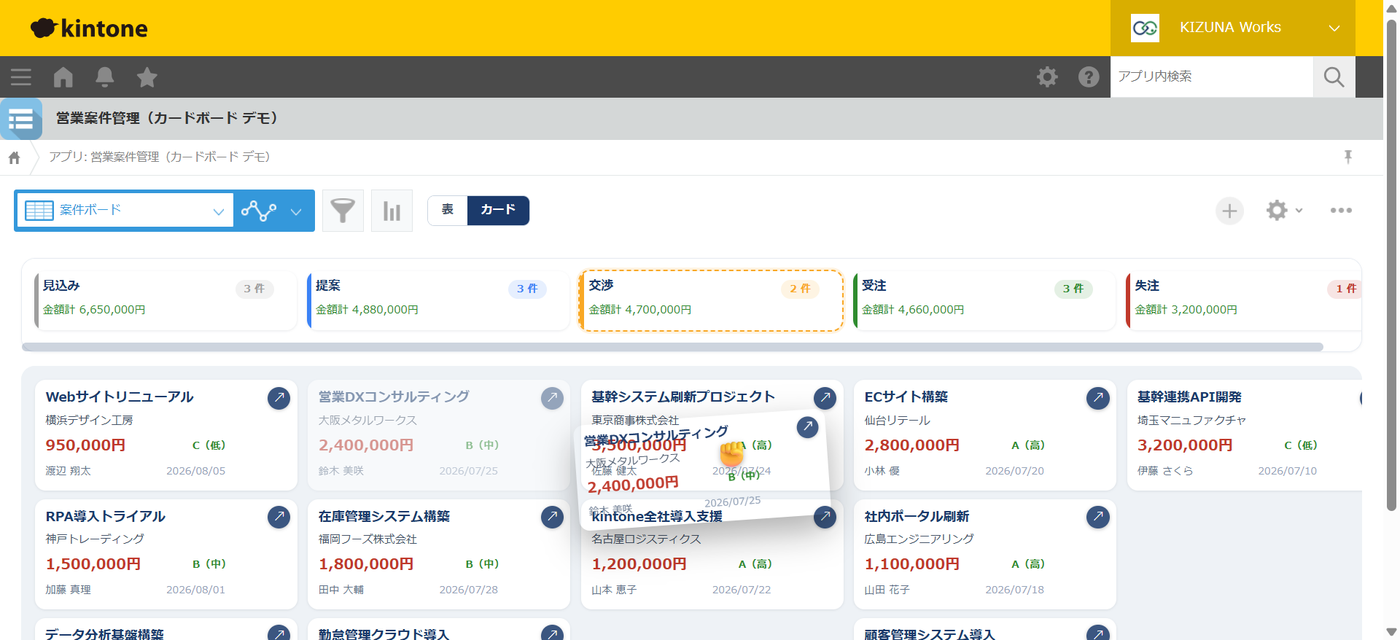Open the hamburger menu icon
The height and width of the screenshot is (640, 1400).
21,77
